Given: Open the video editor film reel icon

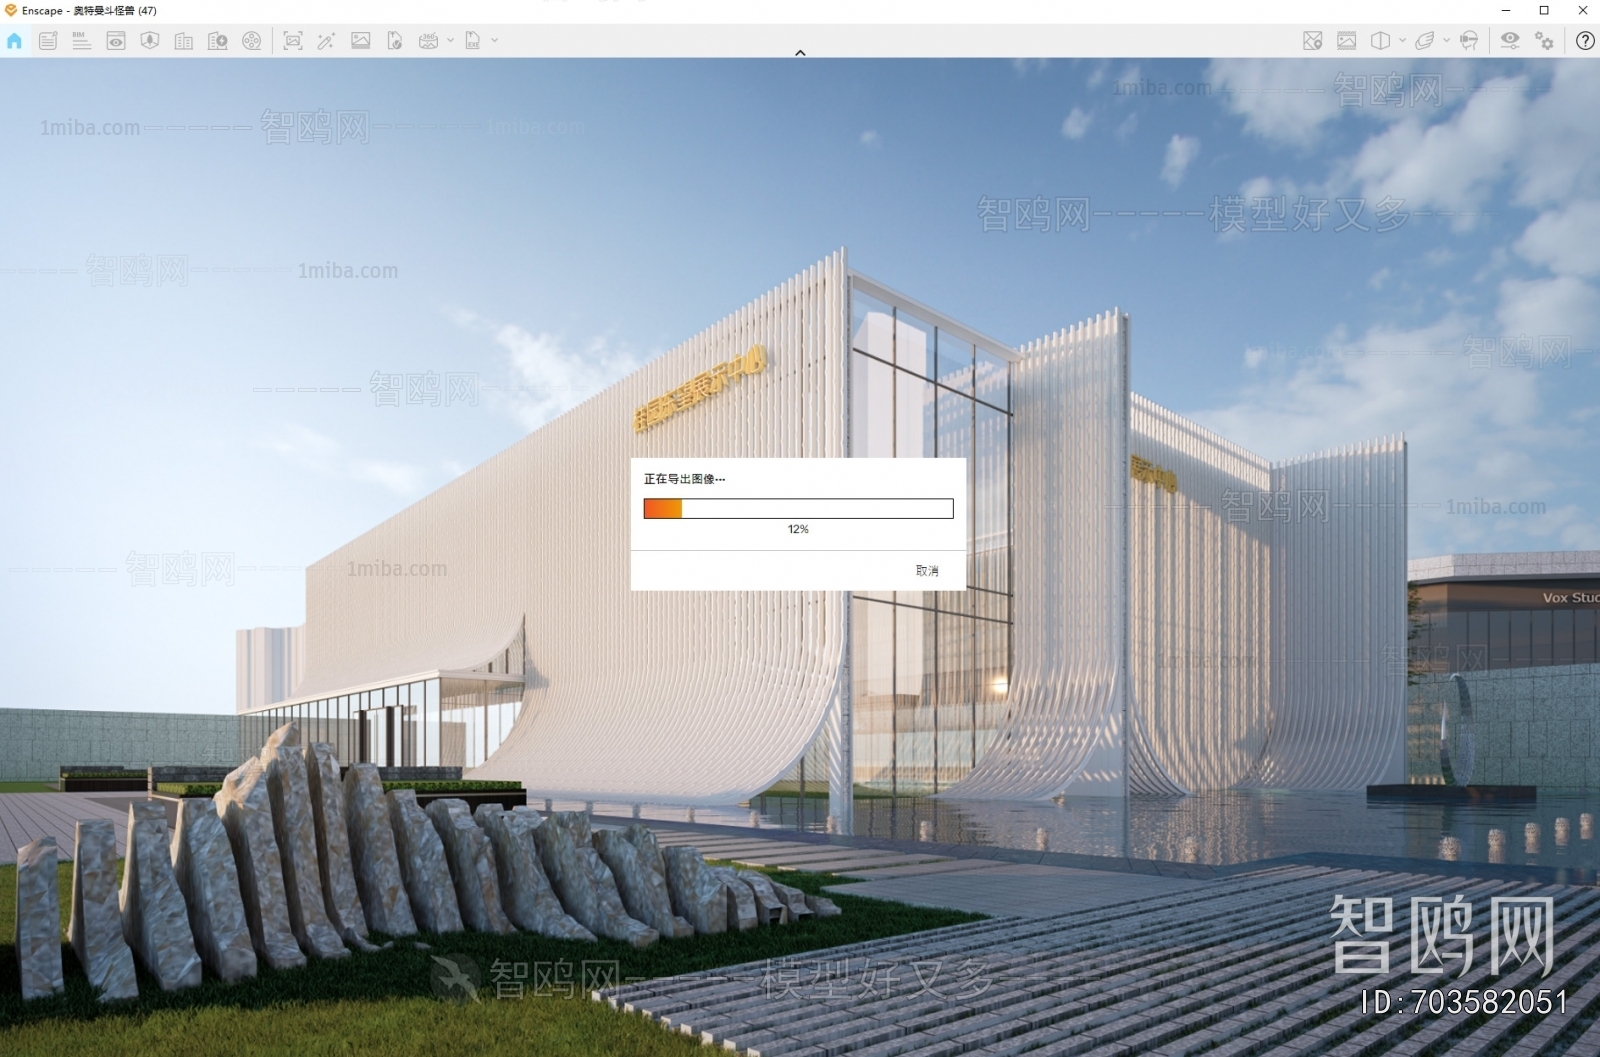Looking at the screenshot, I should pos(252,41).
